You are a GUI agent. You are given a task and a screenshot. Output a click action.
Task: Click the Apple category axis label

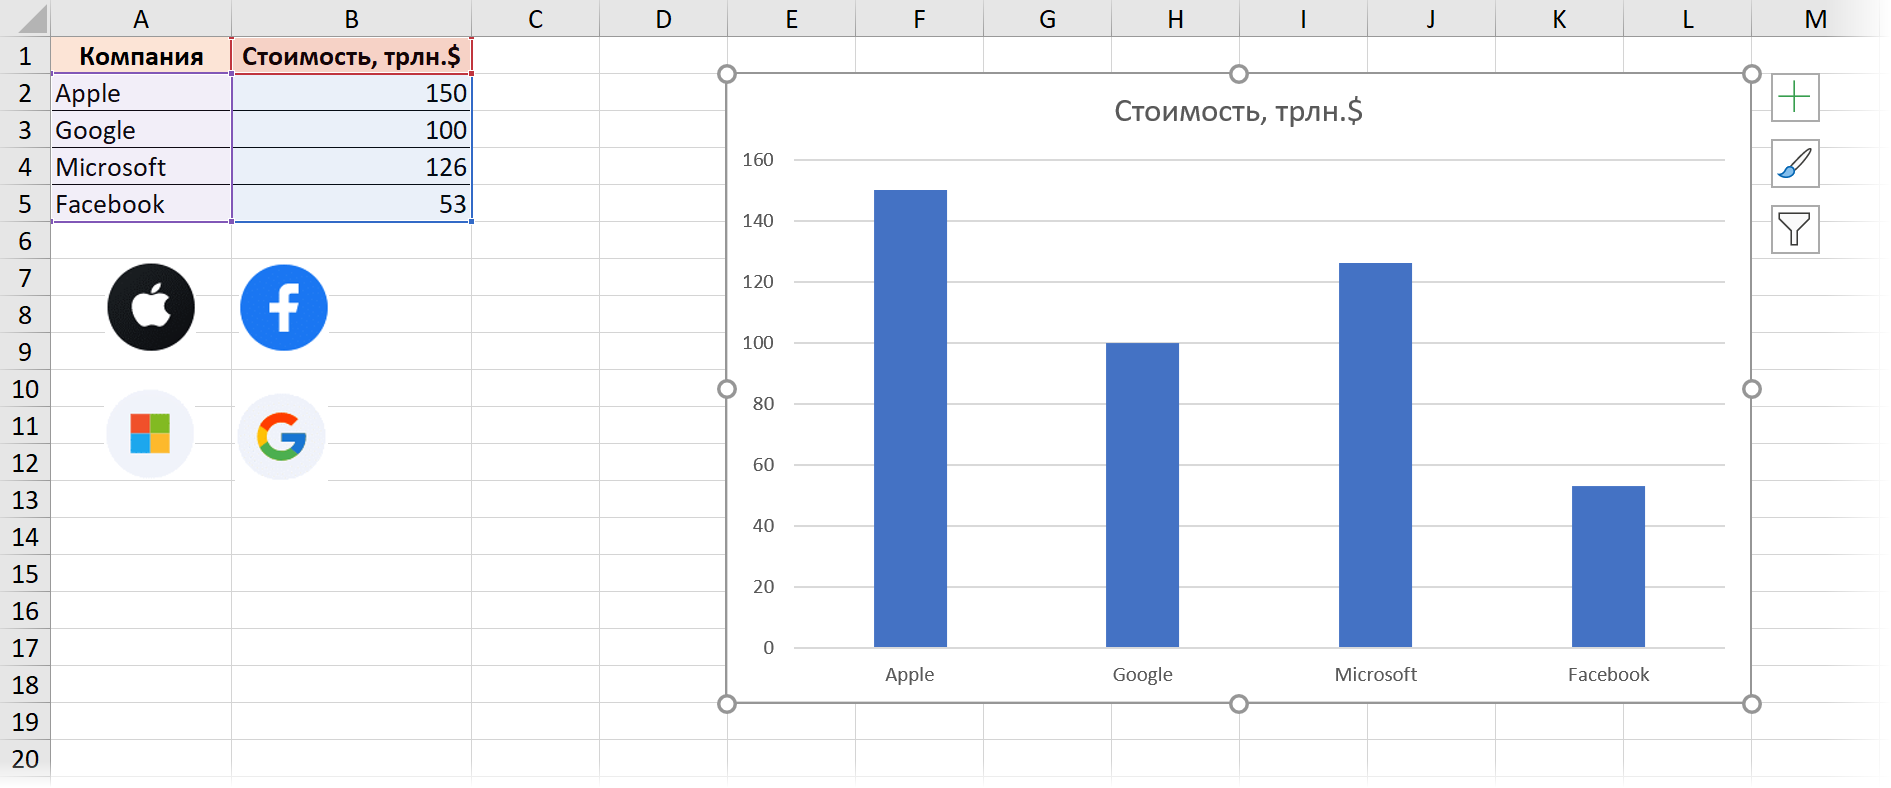point(910,675)
